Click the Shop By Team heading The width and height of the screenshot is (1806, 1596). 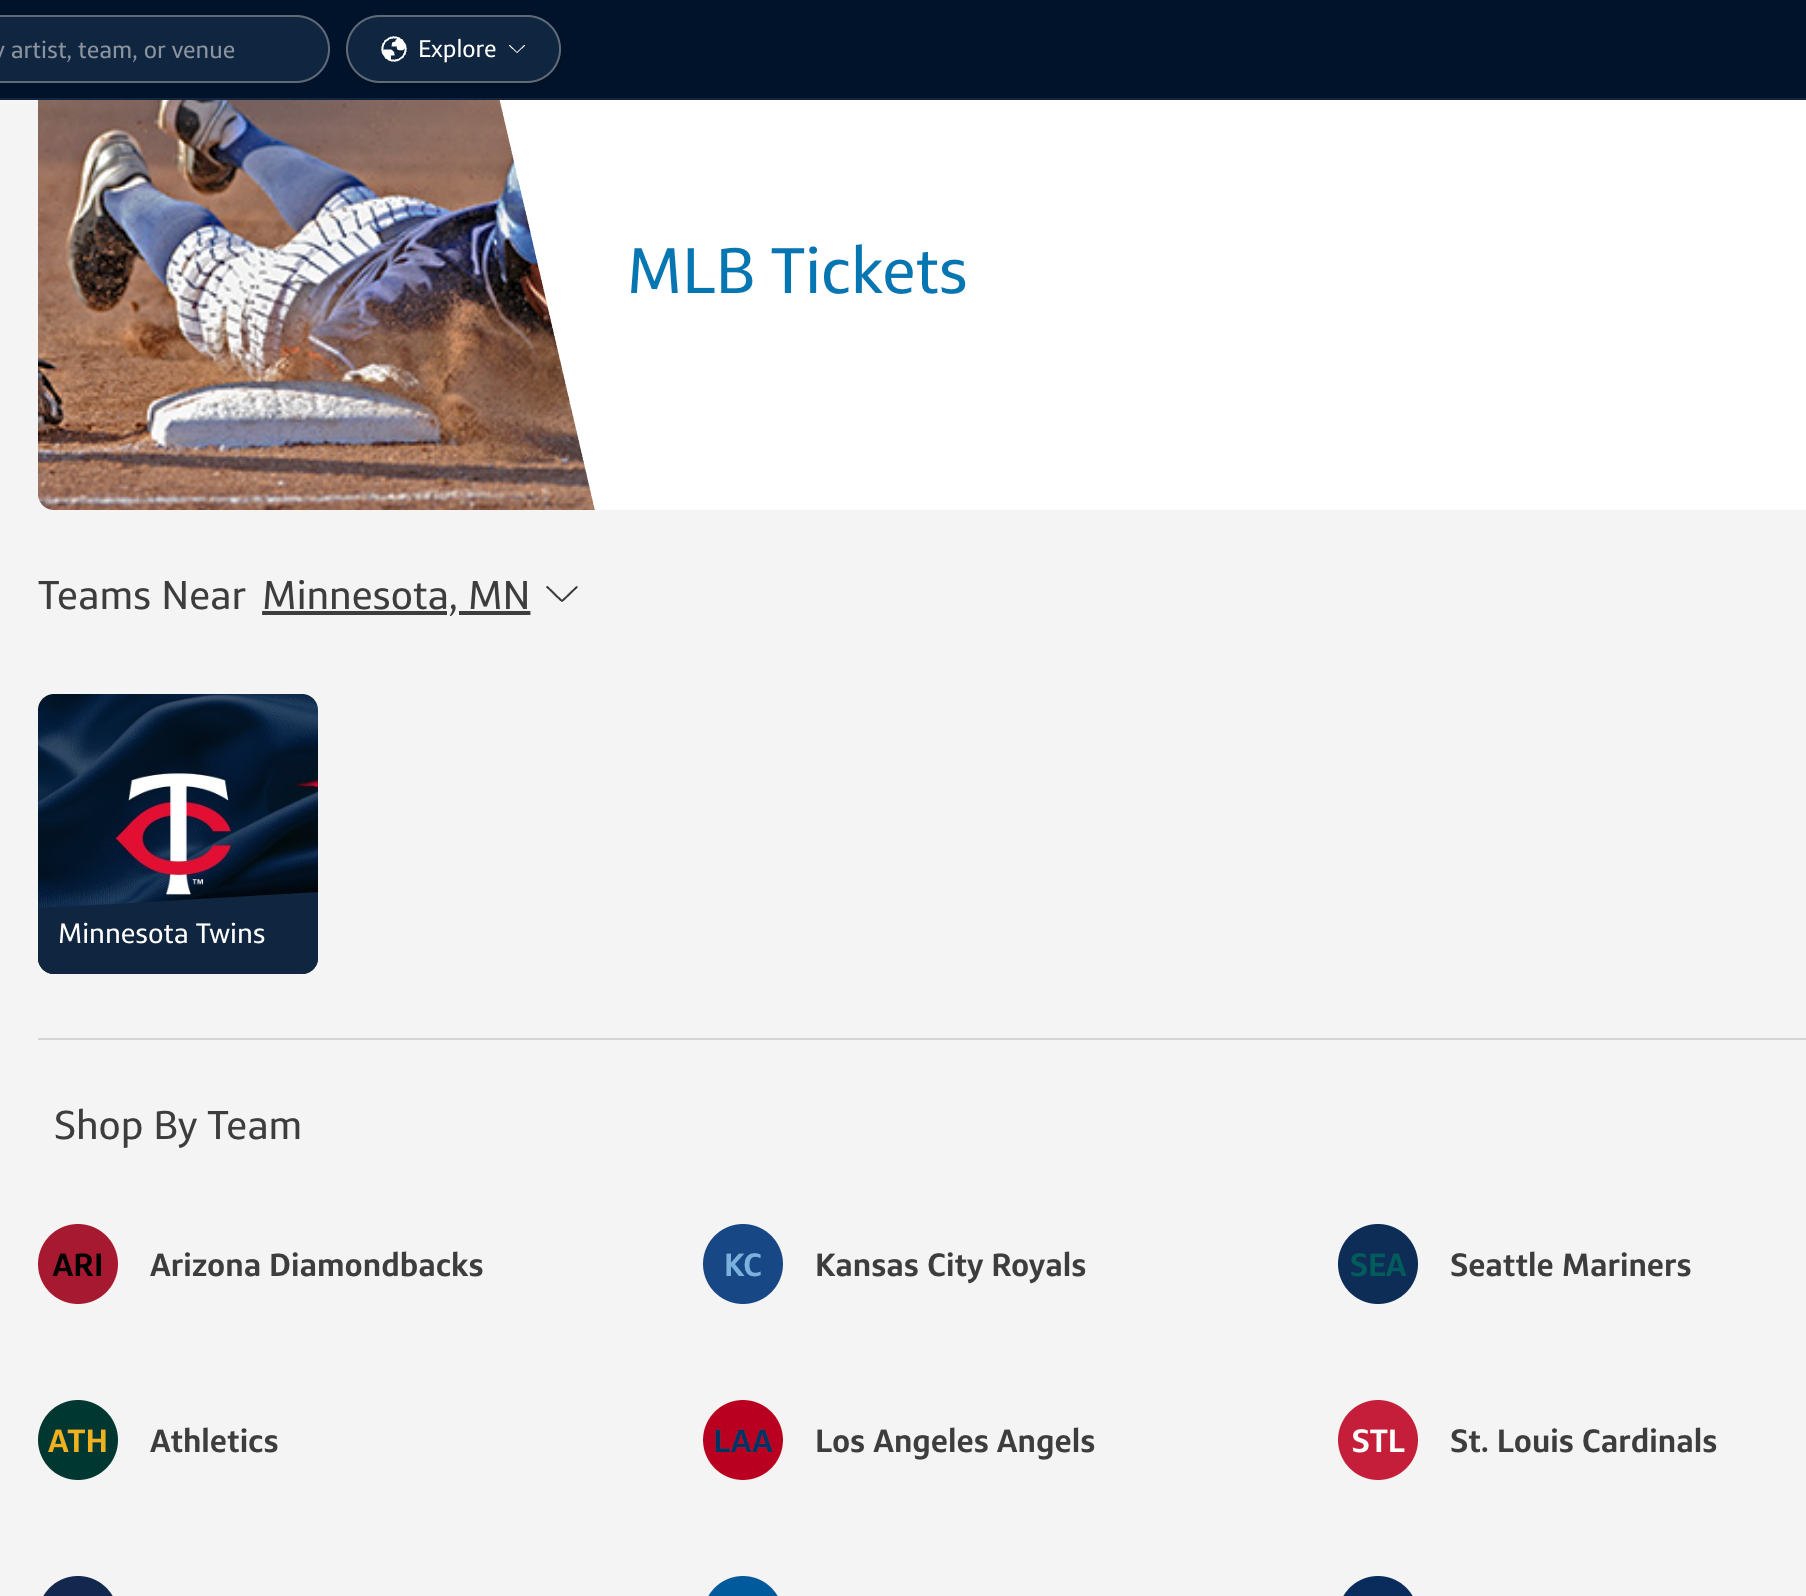(178, 1126)
